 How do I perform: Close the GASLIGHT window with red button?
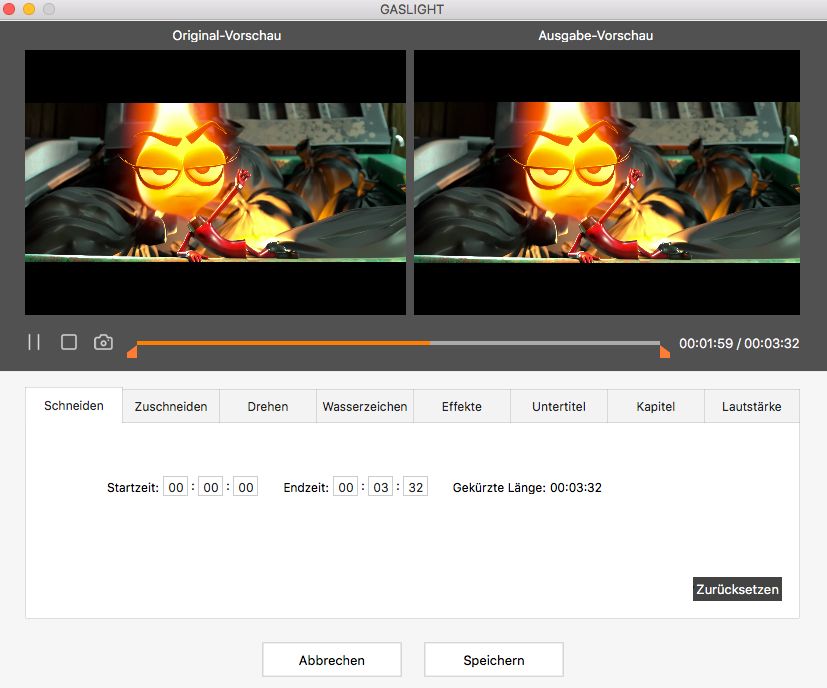[9, 9]
